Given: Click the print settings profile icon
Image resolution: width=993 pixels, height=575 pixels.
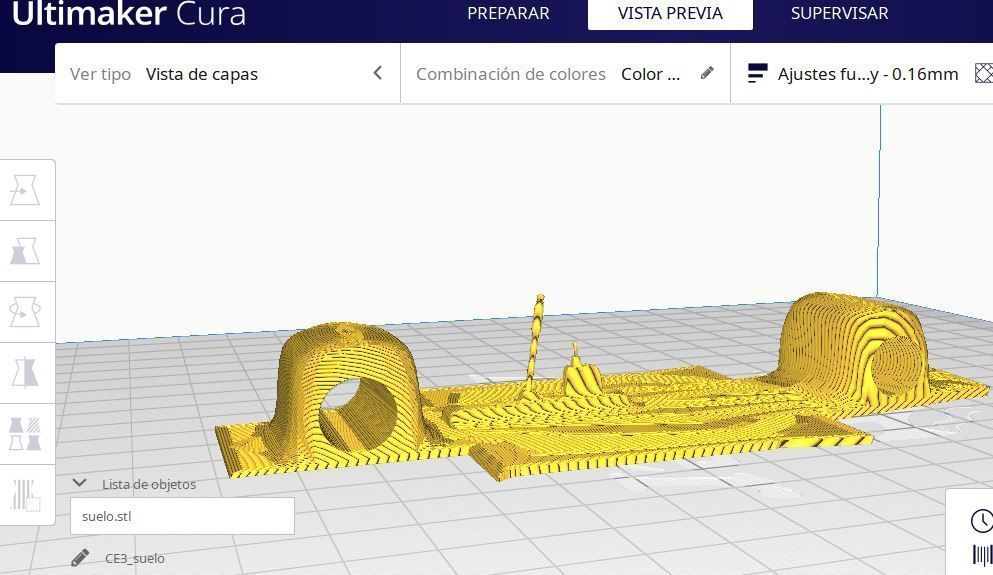Looking at the screenshot, I should coord(757,73).
